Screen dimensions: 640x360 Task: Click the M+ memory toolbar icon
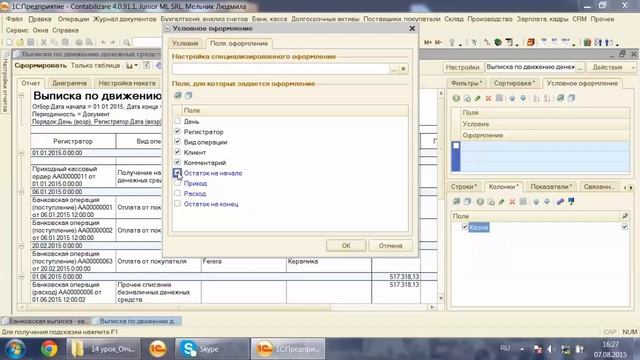[428, 42]
